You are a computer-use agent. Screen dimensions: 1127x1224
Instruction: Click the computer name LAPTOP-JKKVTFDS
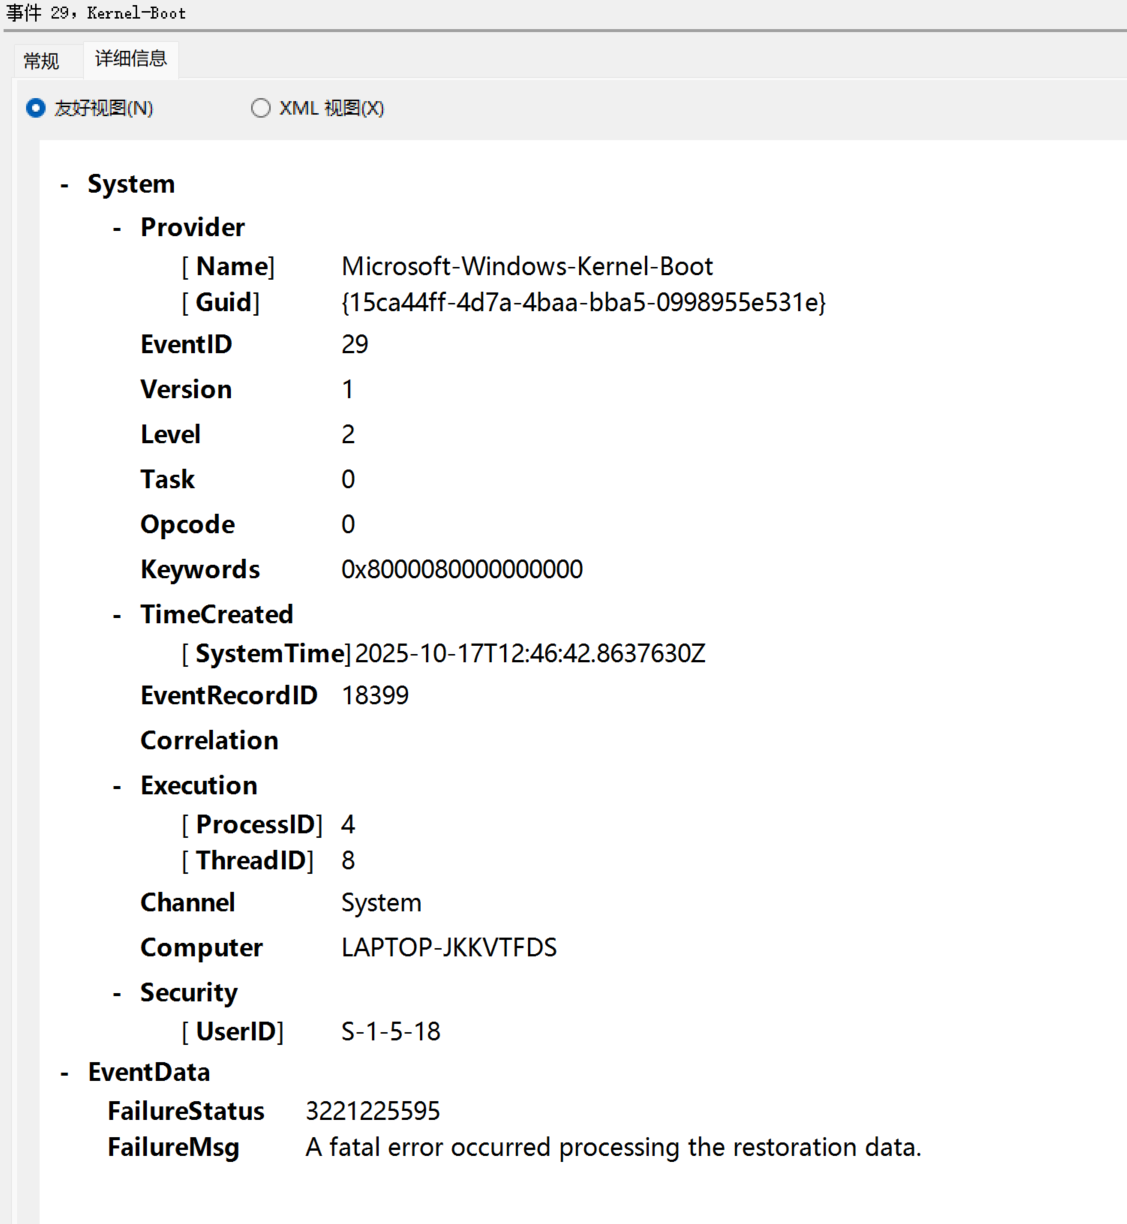(x=449, y=947)
